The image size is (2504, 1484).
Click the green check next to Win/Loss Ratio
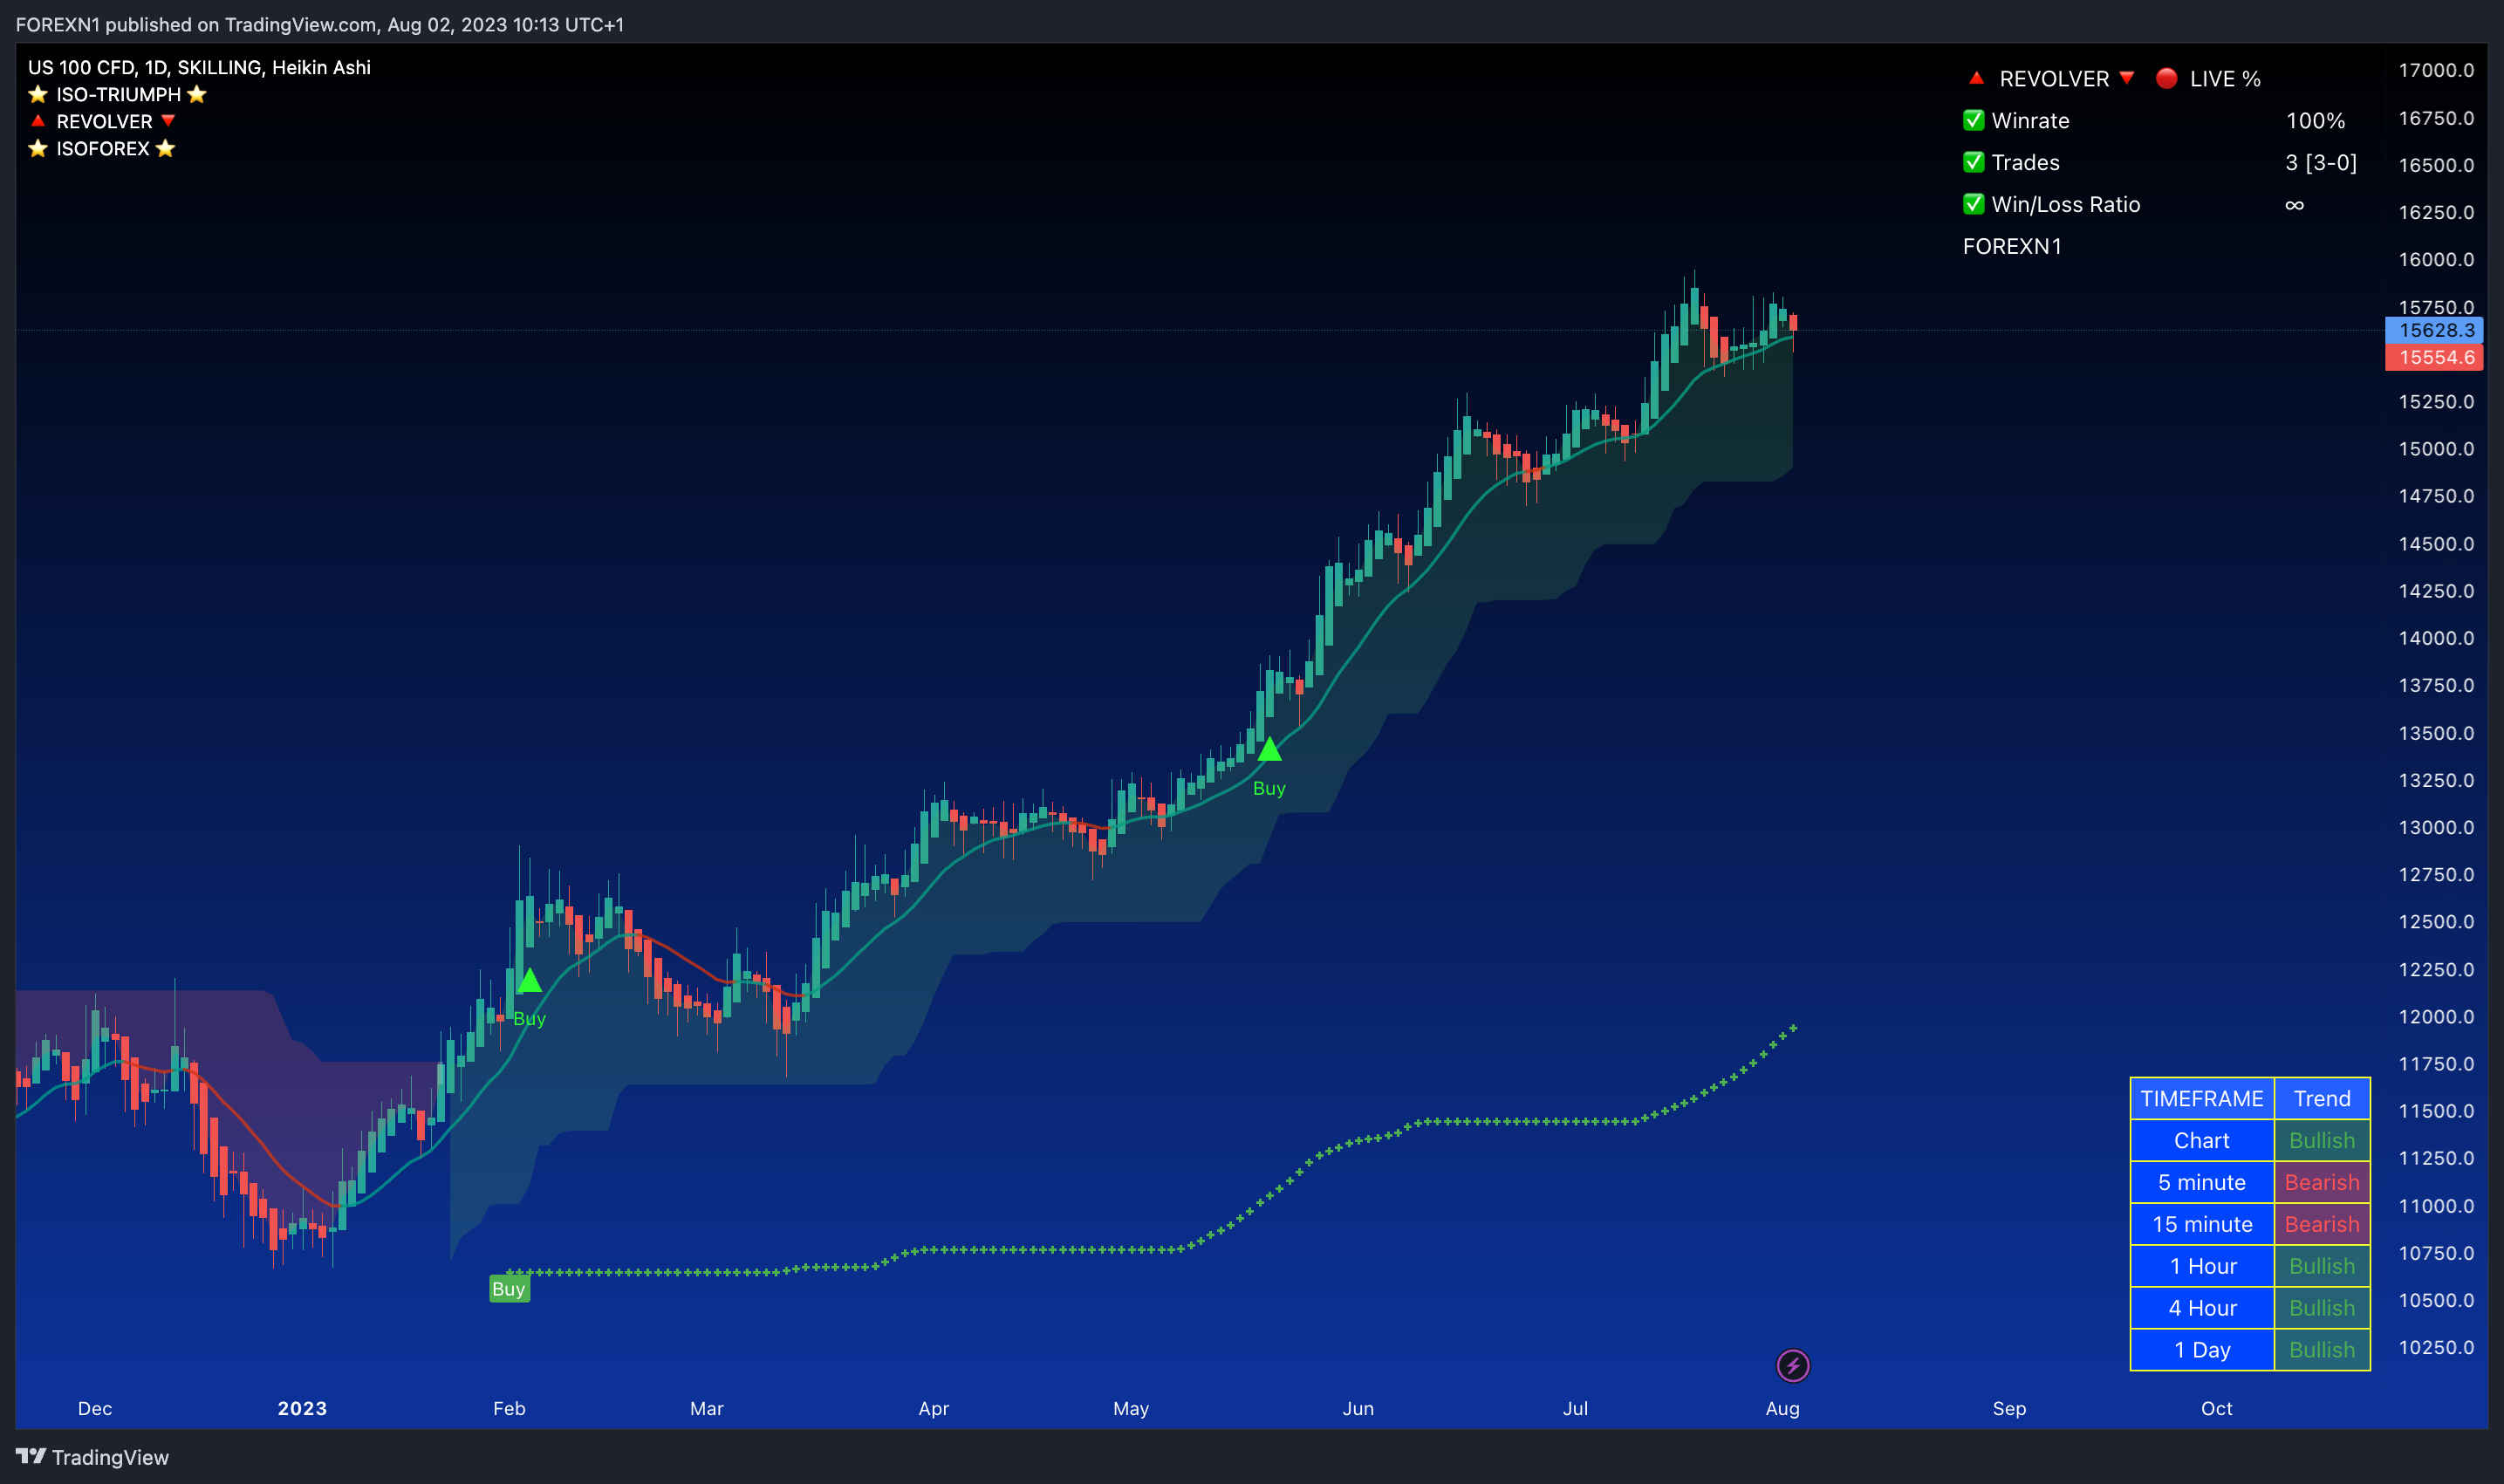pos(1973,204)
